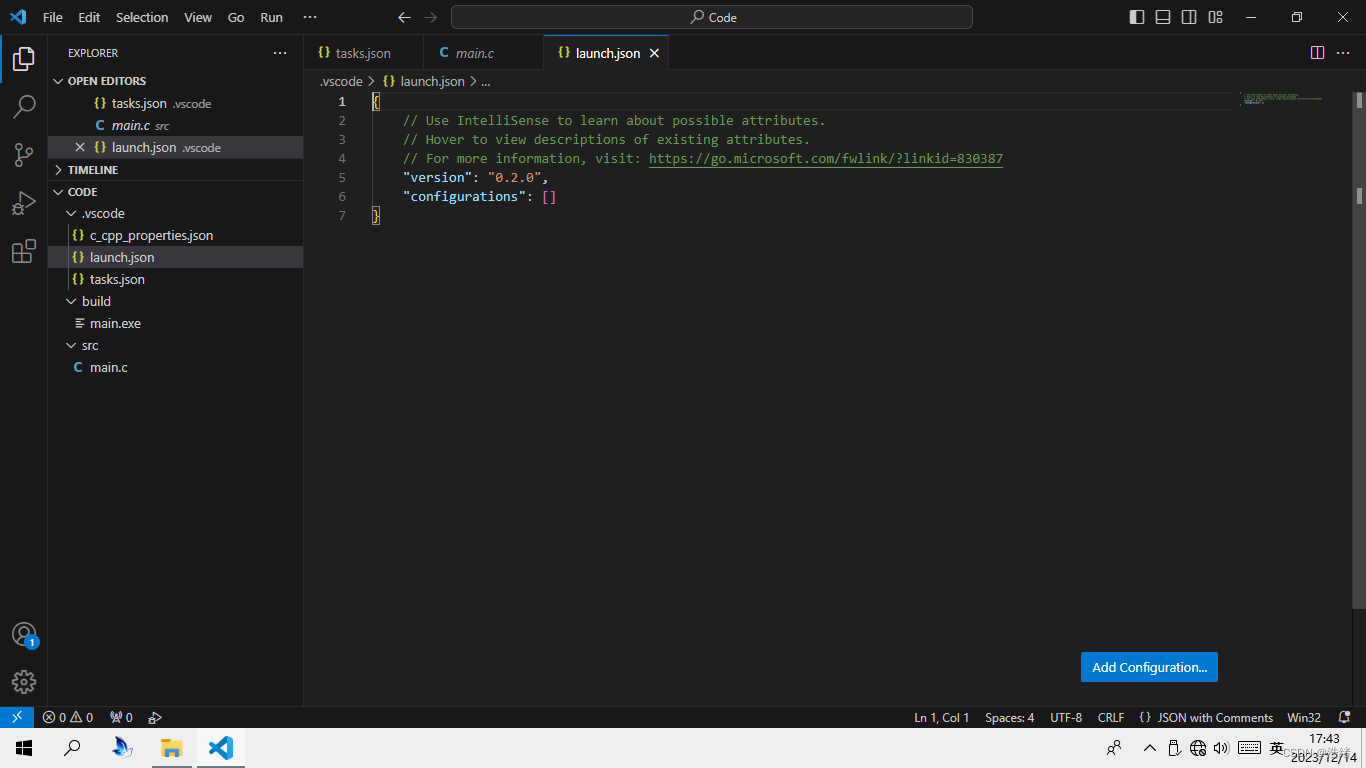Viewport: 1366px width, 768px height.
Task: Open the Extensions view
Action: (24, 252)
